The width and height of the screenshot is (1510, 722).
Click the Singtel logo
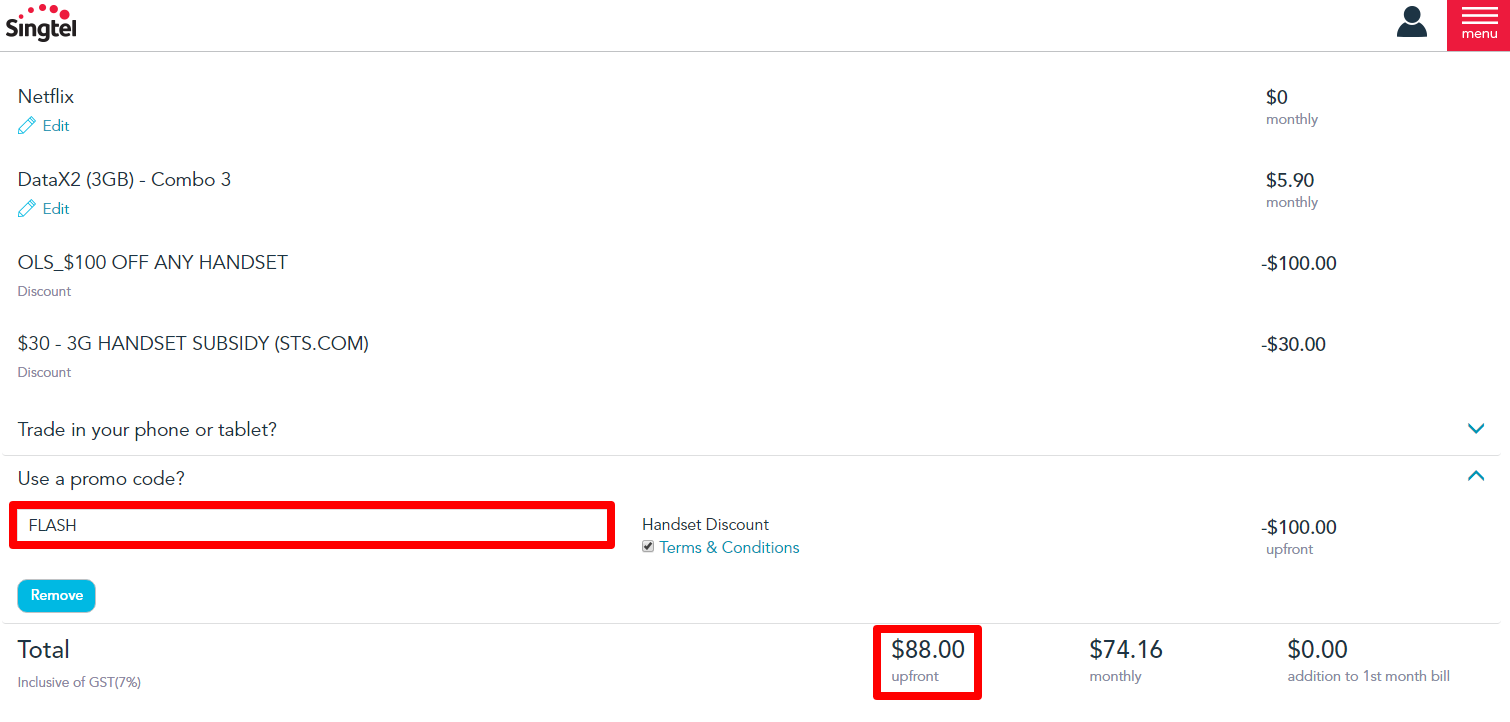tap(41, 22)
